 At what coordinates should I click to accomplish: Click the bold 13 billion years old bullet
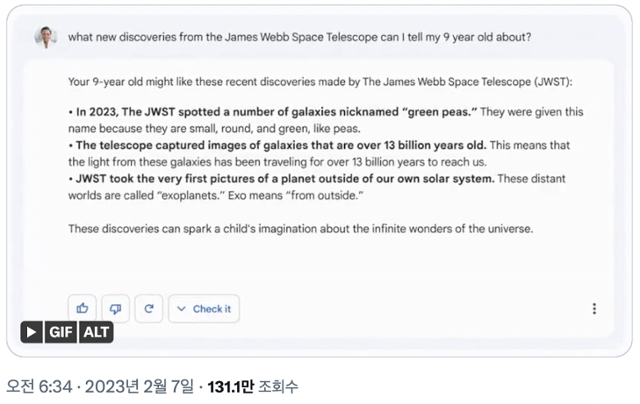pyautogui.click(x=277, y=145)
